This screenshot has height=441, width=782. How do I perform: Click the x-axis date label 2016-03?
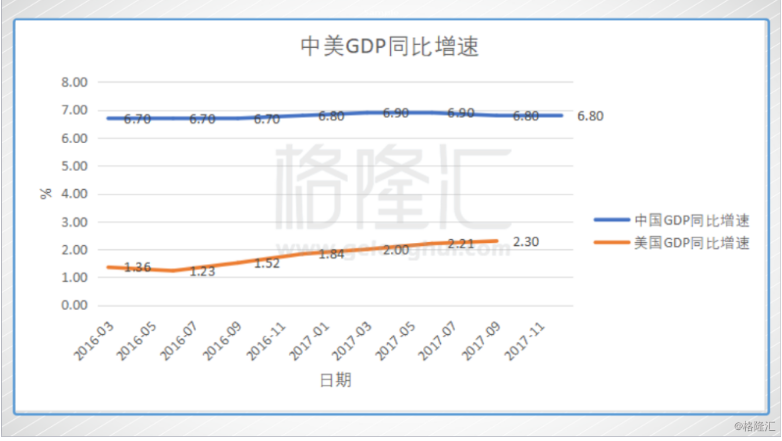click(x=94, y=341)
